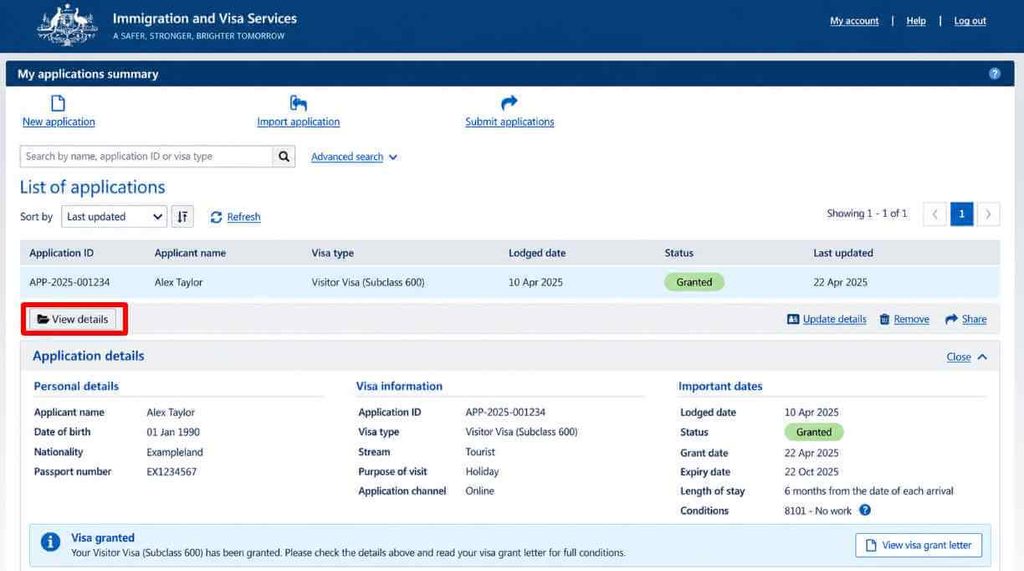
Task: Click the 6 months length of stay value
Action: [869, 491]
